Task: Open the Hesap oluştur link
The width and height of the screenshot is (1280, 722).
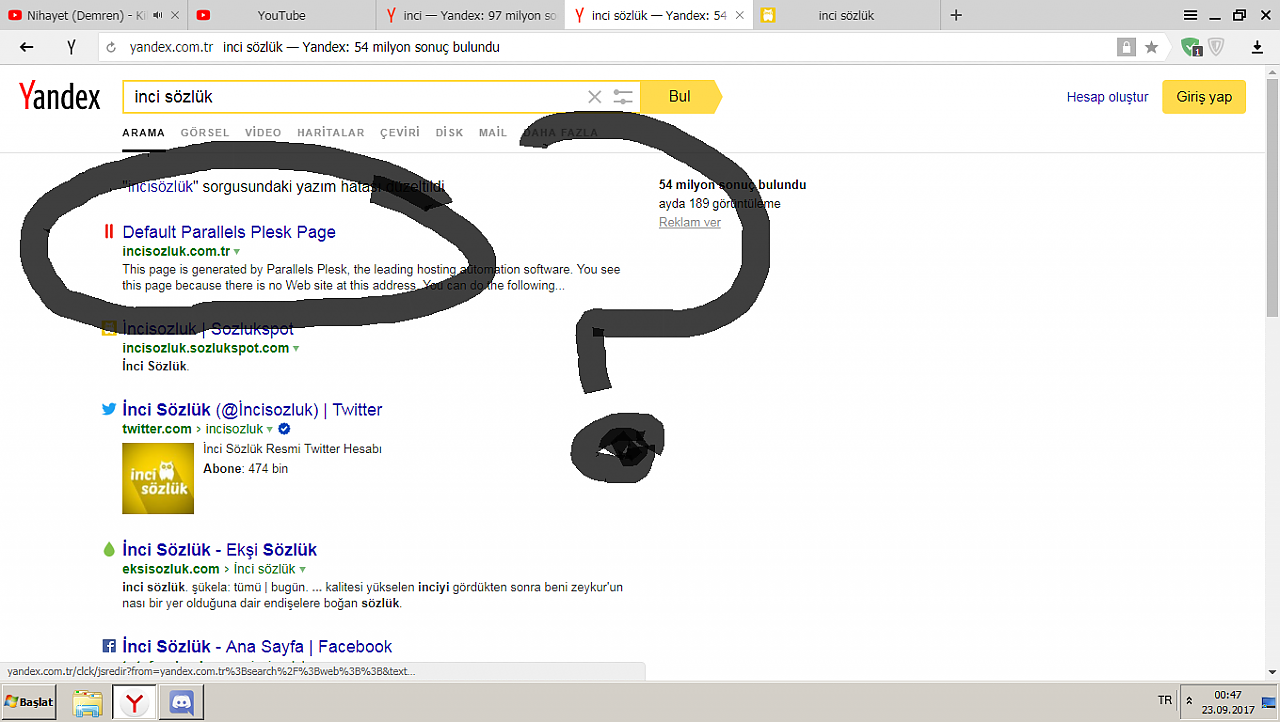Action: [1108, 97]
